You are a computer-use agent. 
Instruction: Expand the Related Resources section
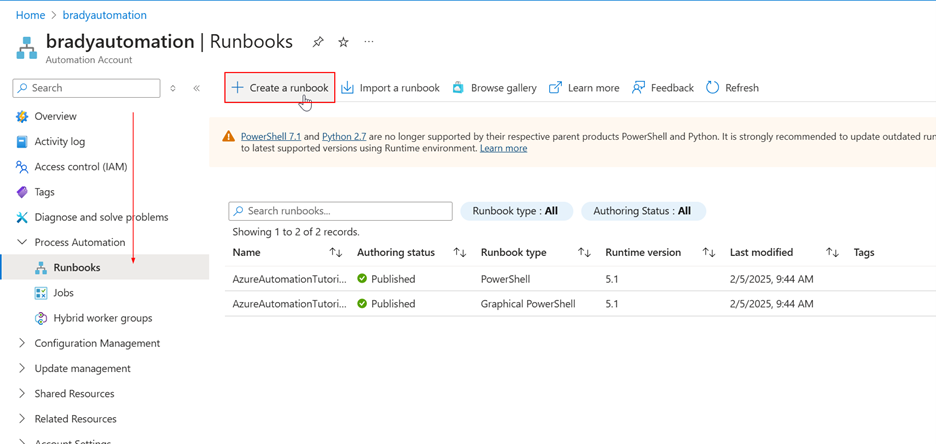[22, 418]
